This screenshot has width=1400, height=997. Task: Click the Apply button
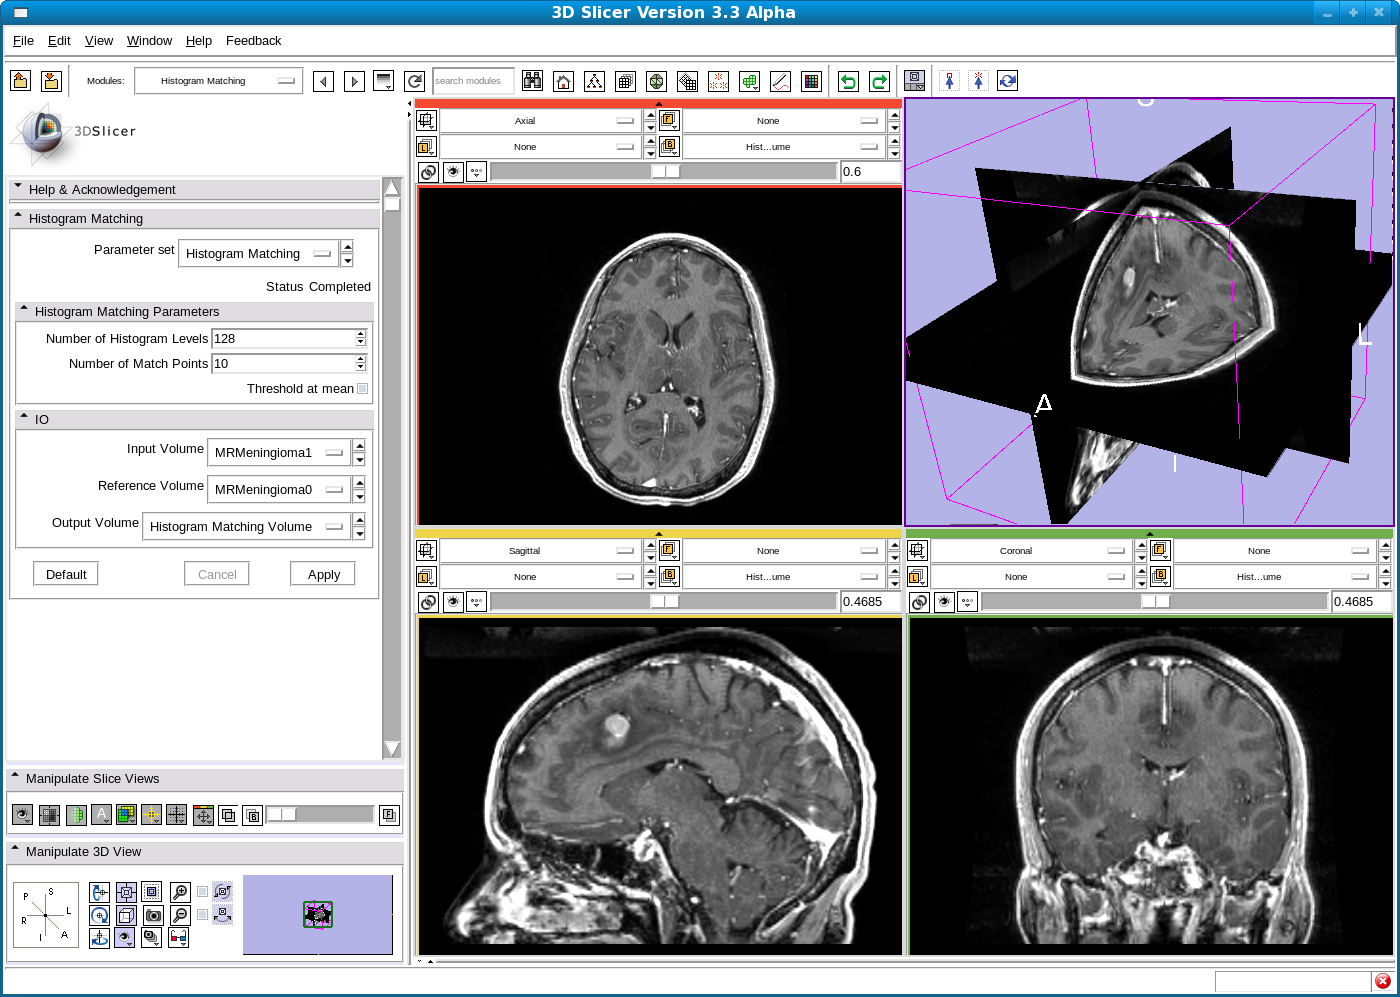[x=323, y=575]
